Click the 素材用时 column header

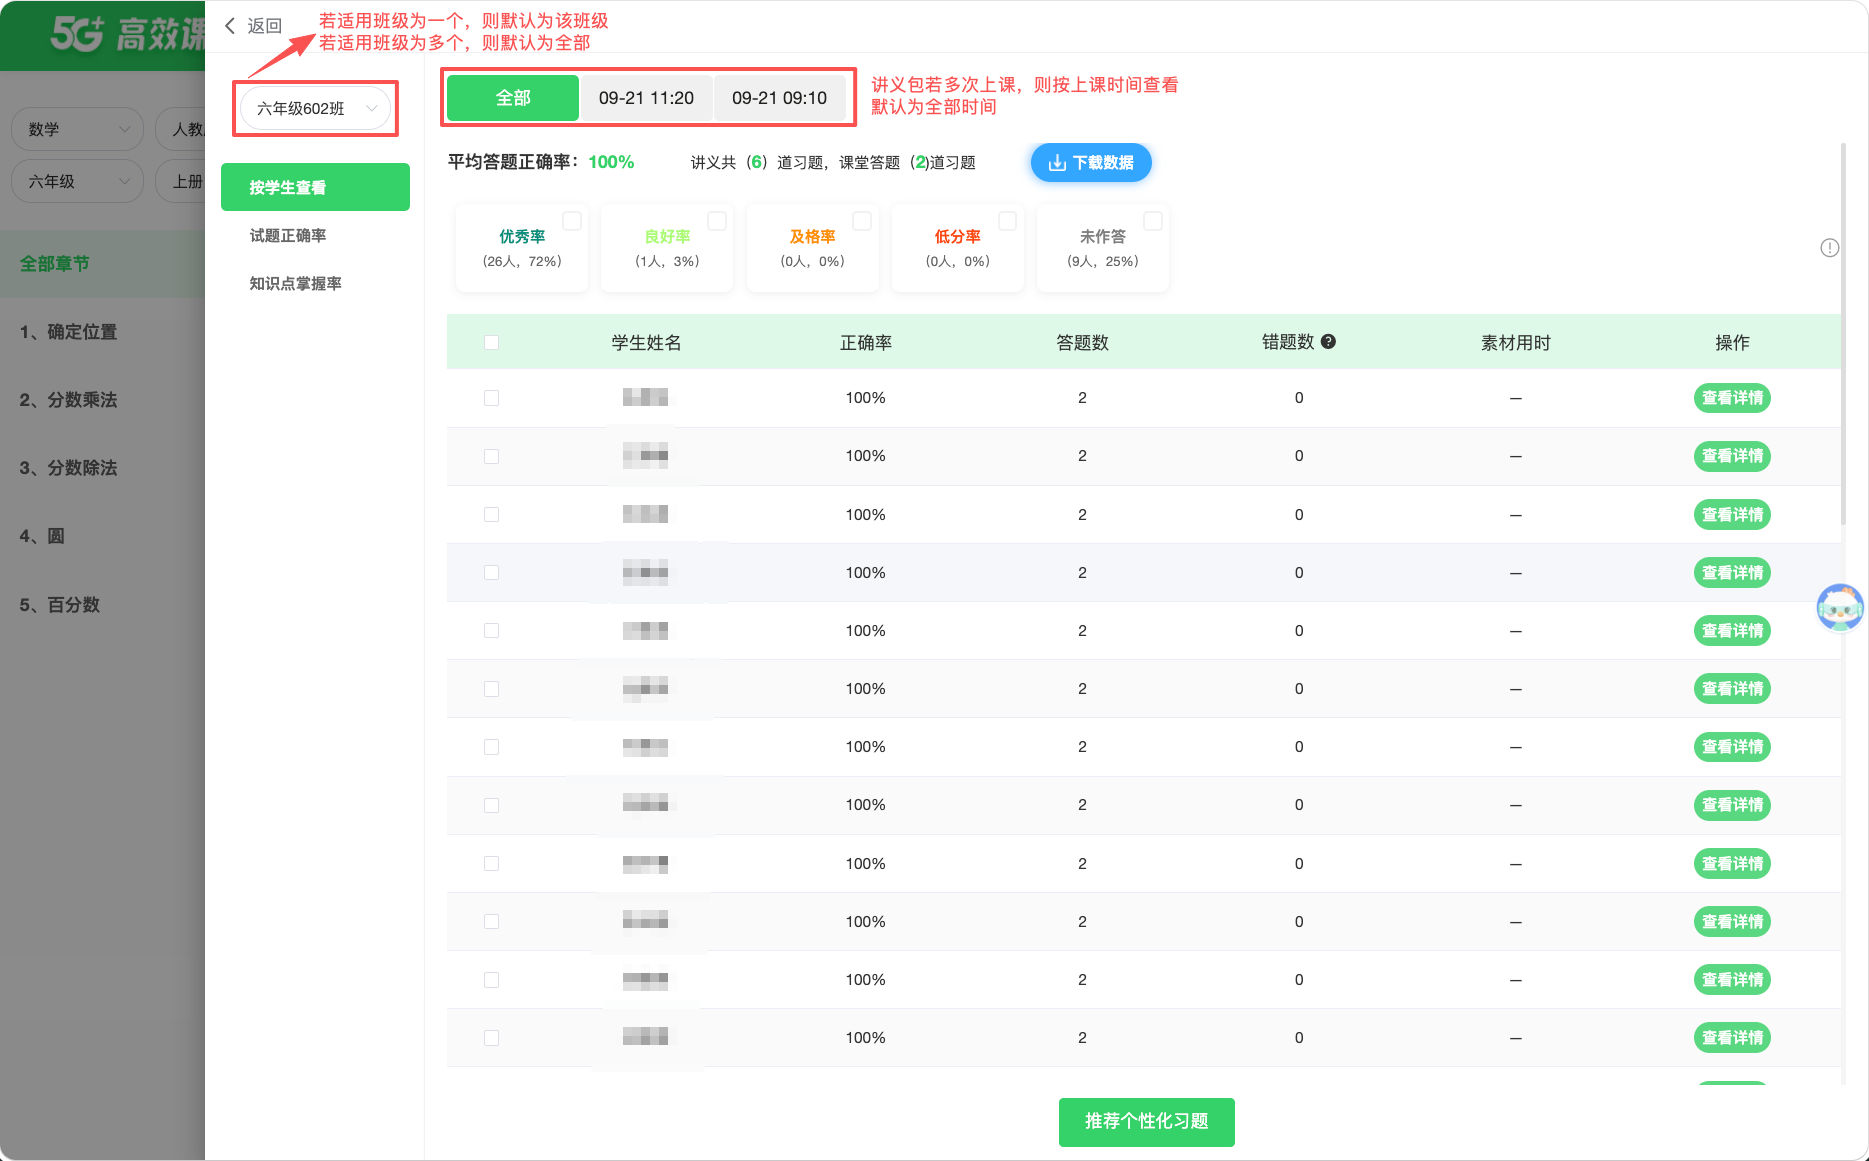(x=1516, y=342)
